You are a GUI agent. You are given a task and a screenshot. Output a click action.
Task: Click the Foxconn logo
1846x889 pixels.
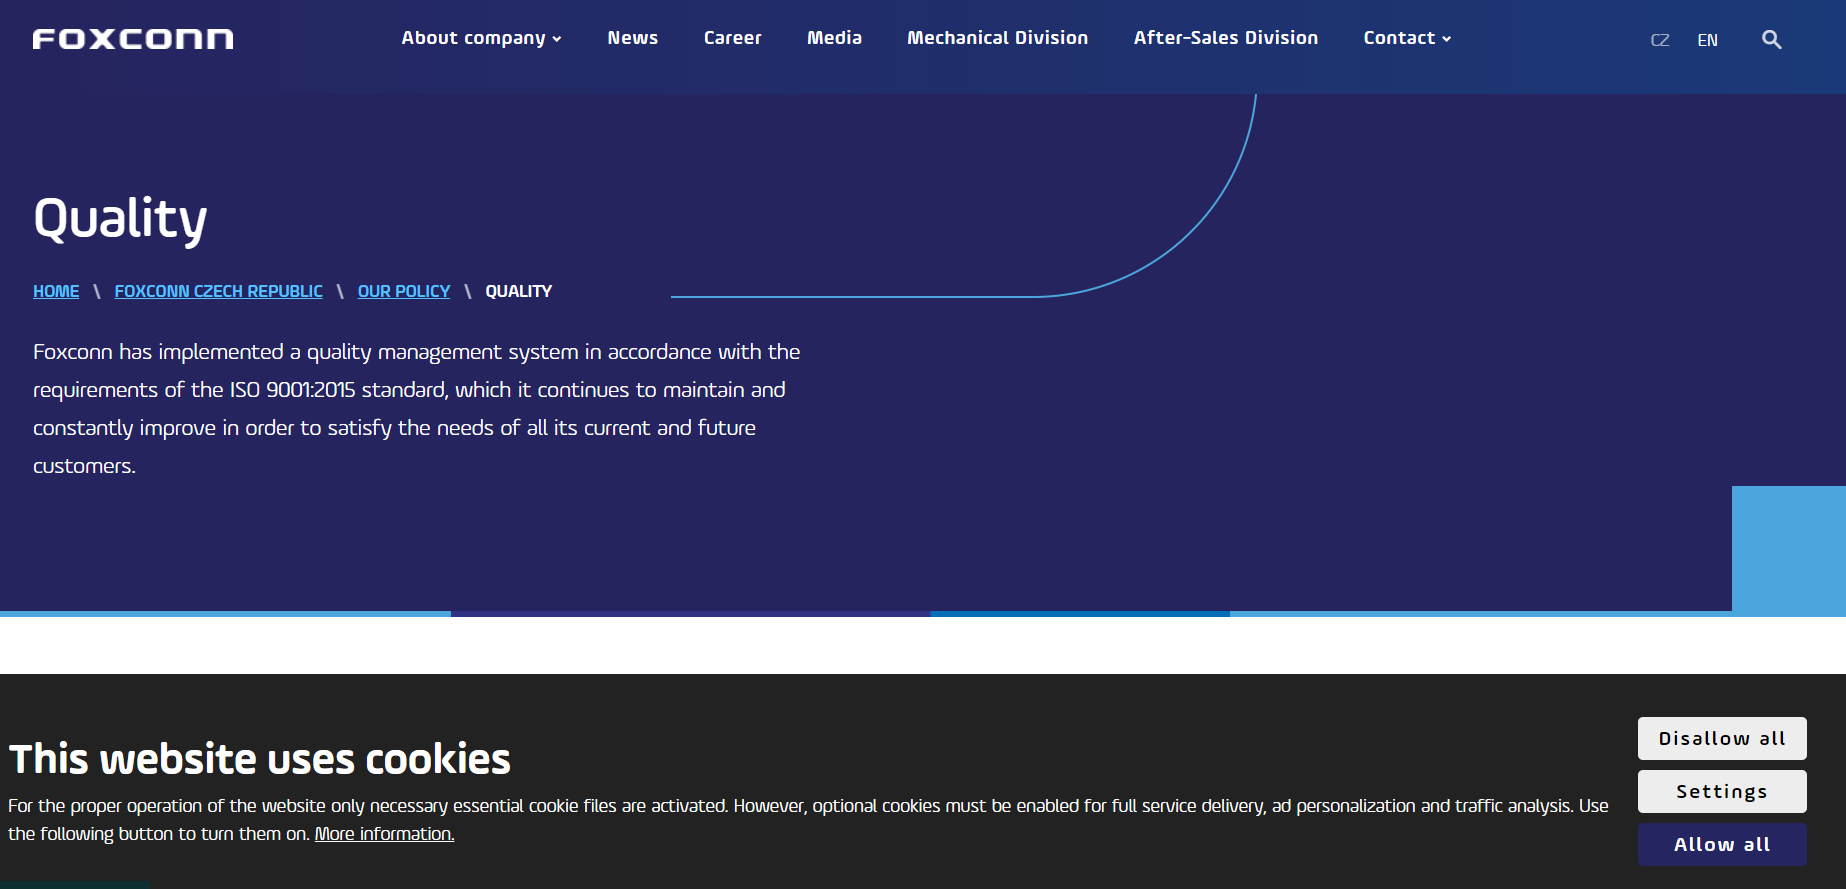(133, 39)
